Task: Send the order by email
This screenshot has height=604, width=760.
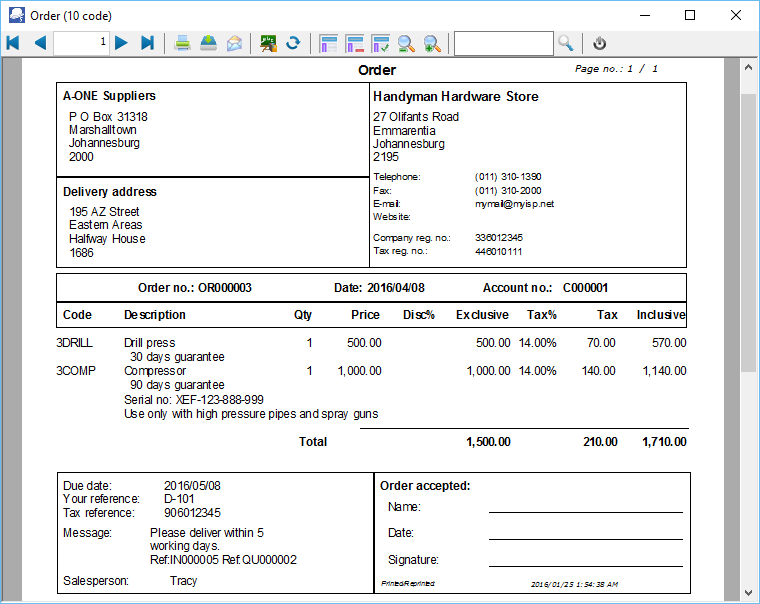Action: (x=234, y=43)
